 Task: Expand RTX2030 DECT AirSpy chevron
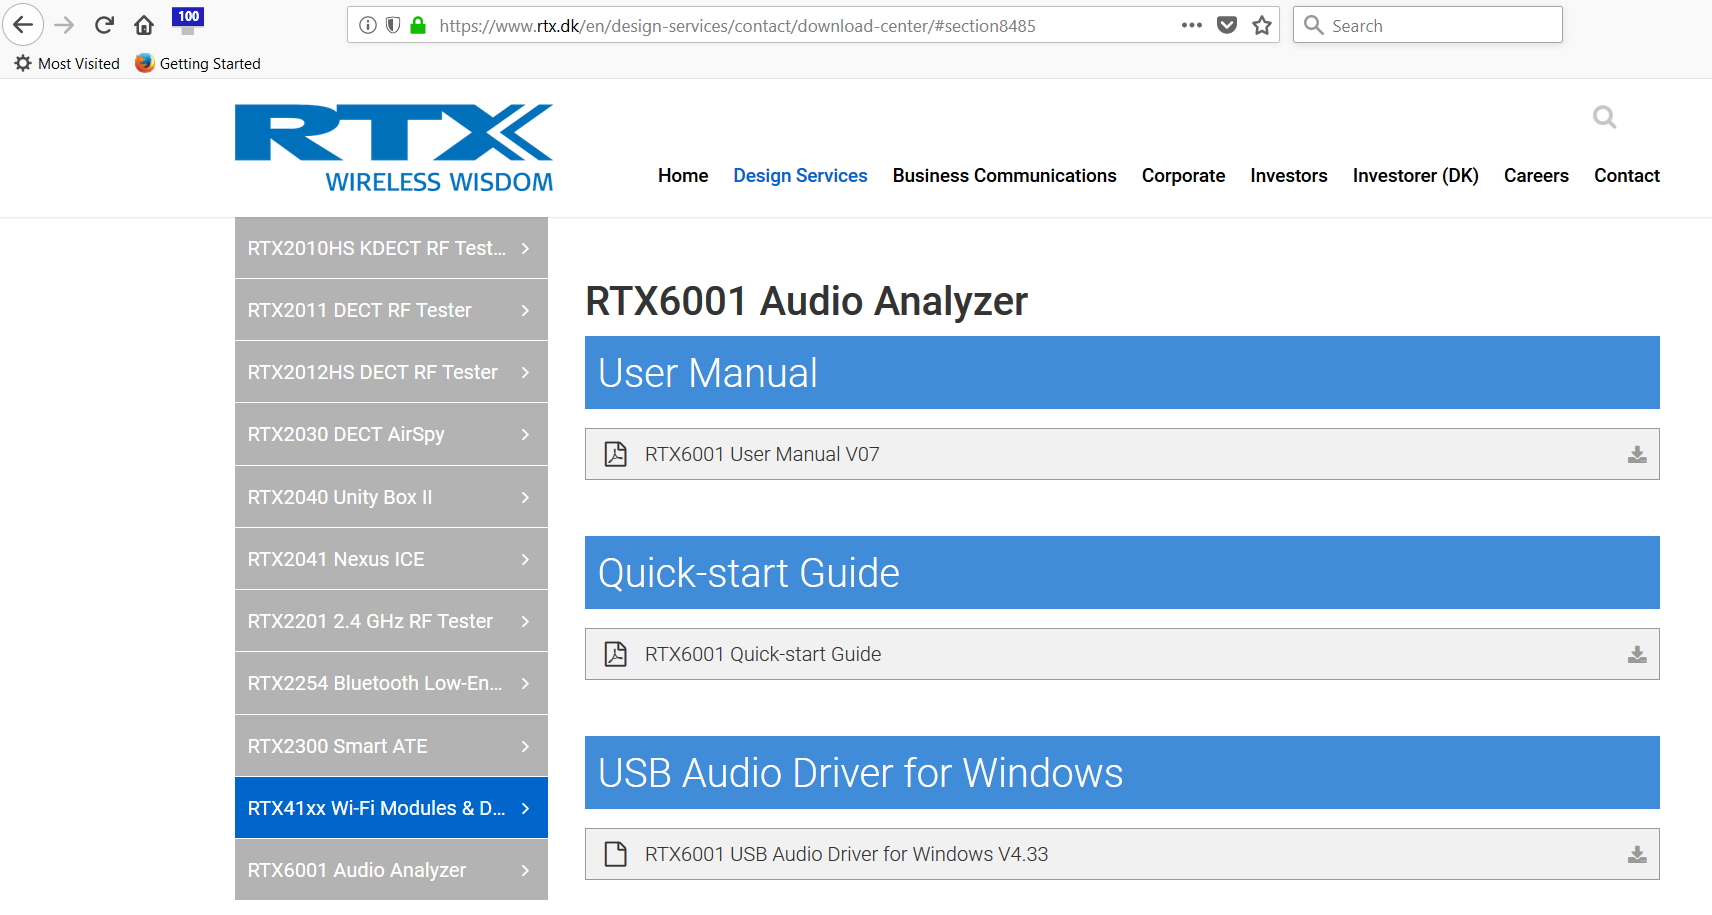pyautogui.click(x=525, y=434)
